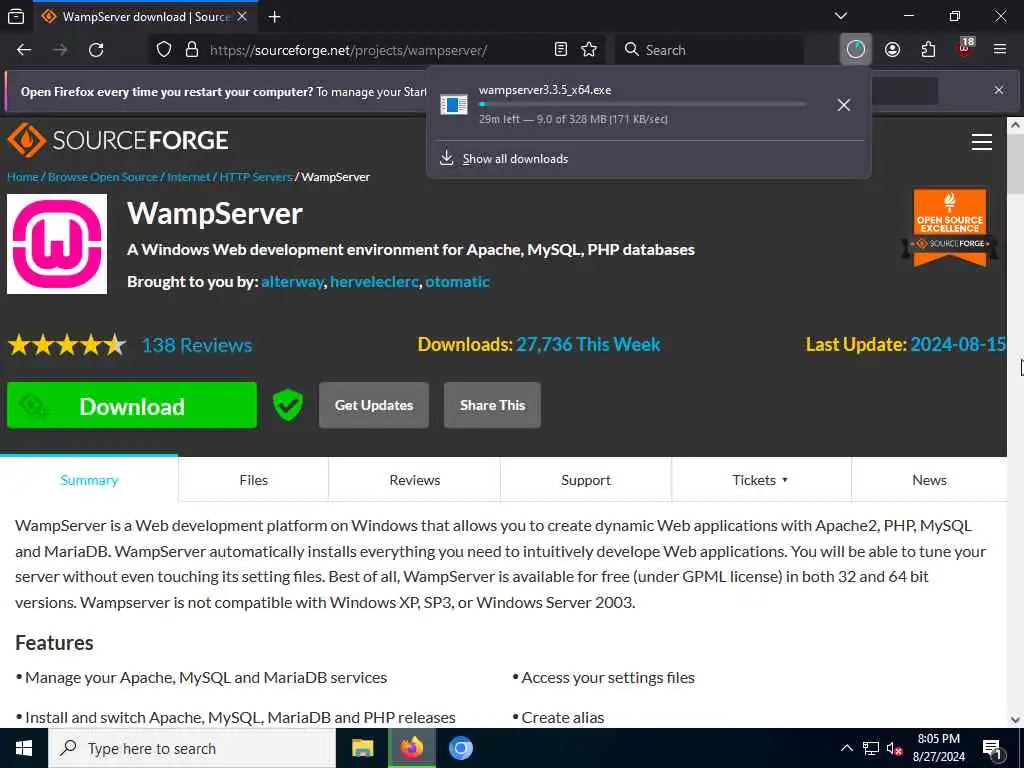Click the Share This button
The image size is (1024, 768).
[x=492, y=406]
